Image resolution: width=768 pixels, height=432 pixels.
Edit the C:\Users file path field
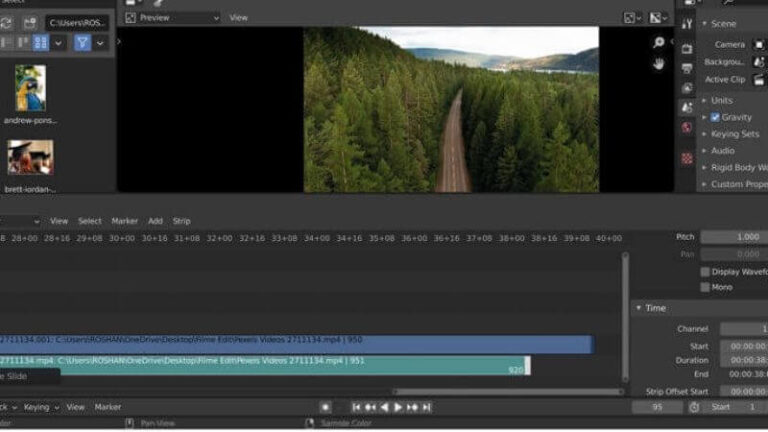point(77,23)
